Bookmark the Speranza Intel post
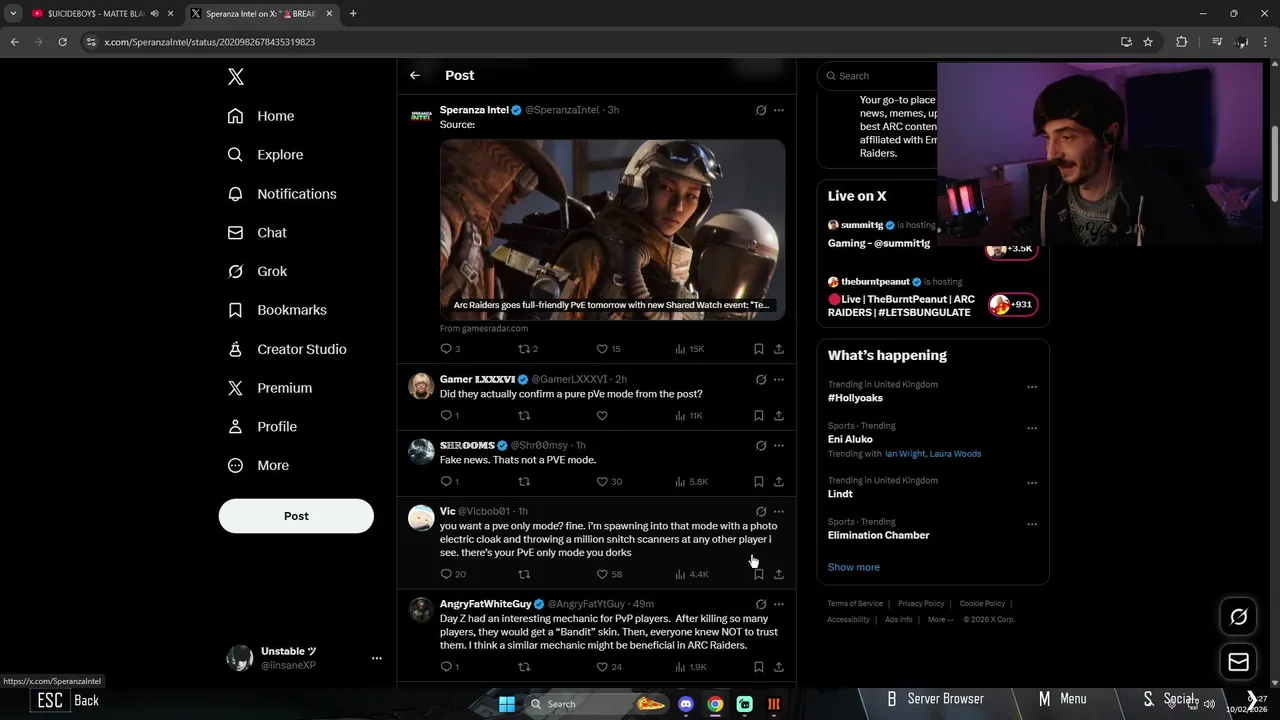The width and height of the screenshot is (1280, 720). 758,349
